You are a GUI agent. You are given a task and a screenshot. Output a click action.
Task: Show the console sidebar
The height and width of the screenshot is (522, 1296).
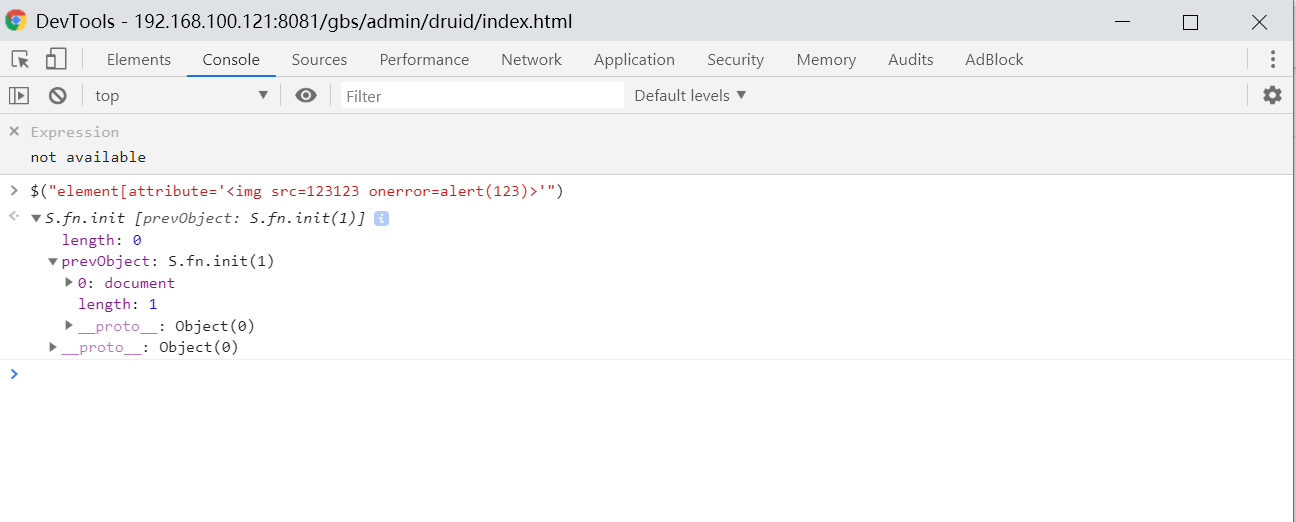pos(19,95)
